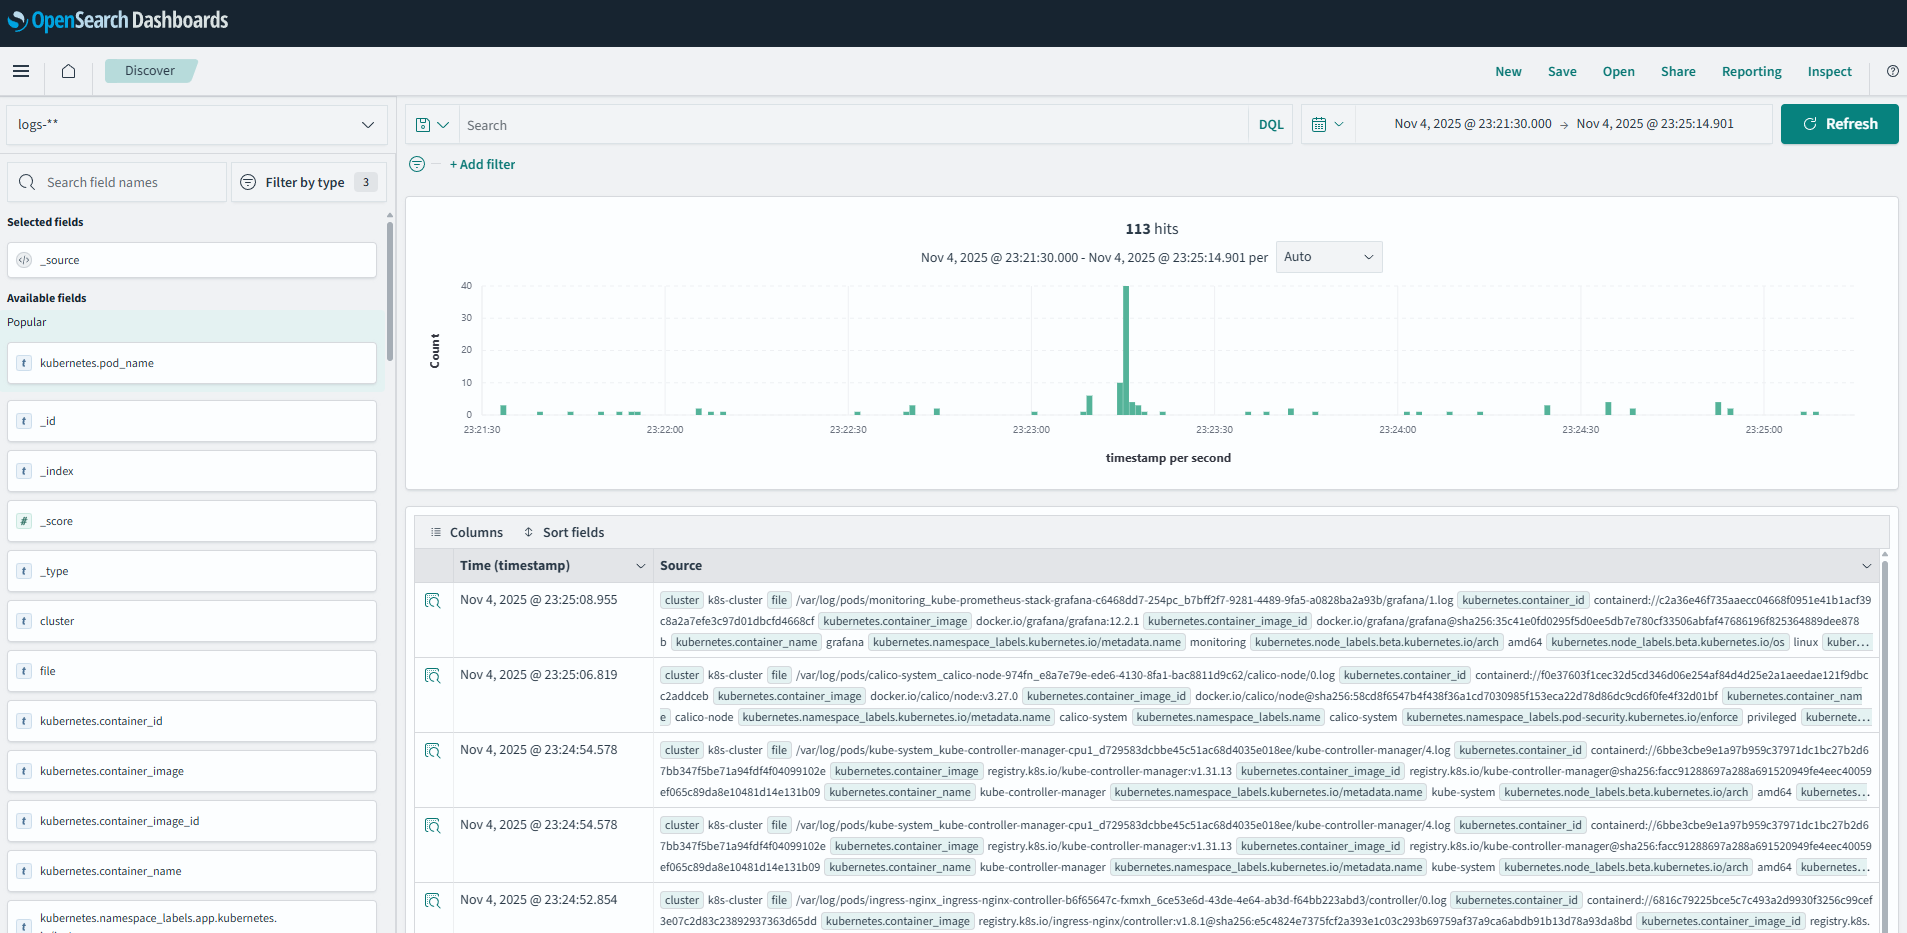This screenshot has height=933, width=1907.
Task: Inspect first document at 23:24:54.578
Action: tap(433, 751)
